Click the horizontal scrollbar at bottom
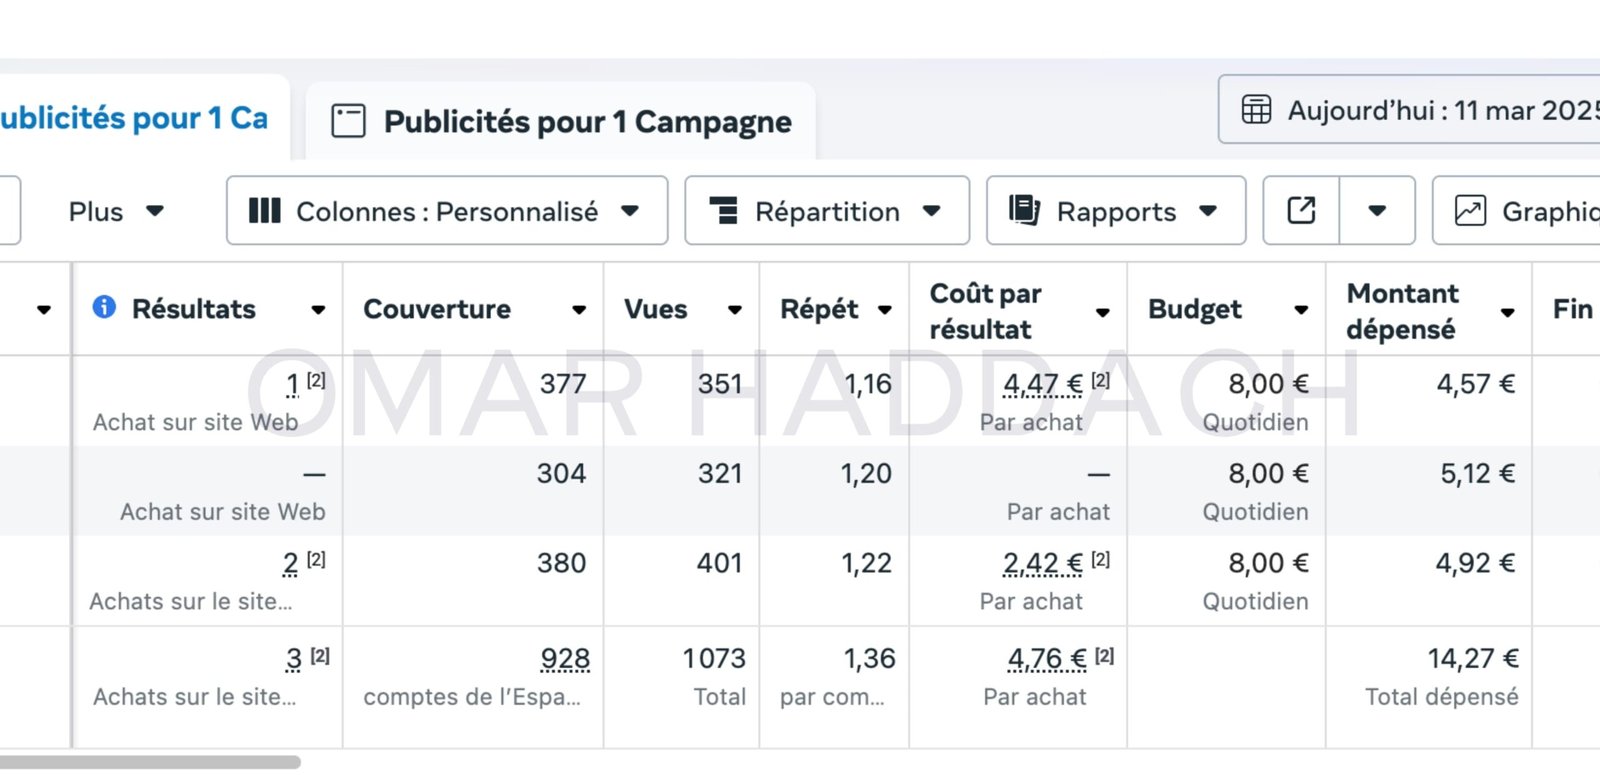The image size is (1600, 775). pos(150,762)
